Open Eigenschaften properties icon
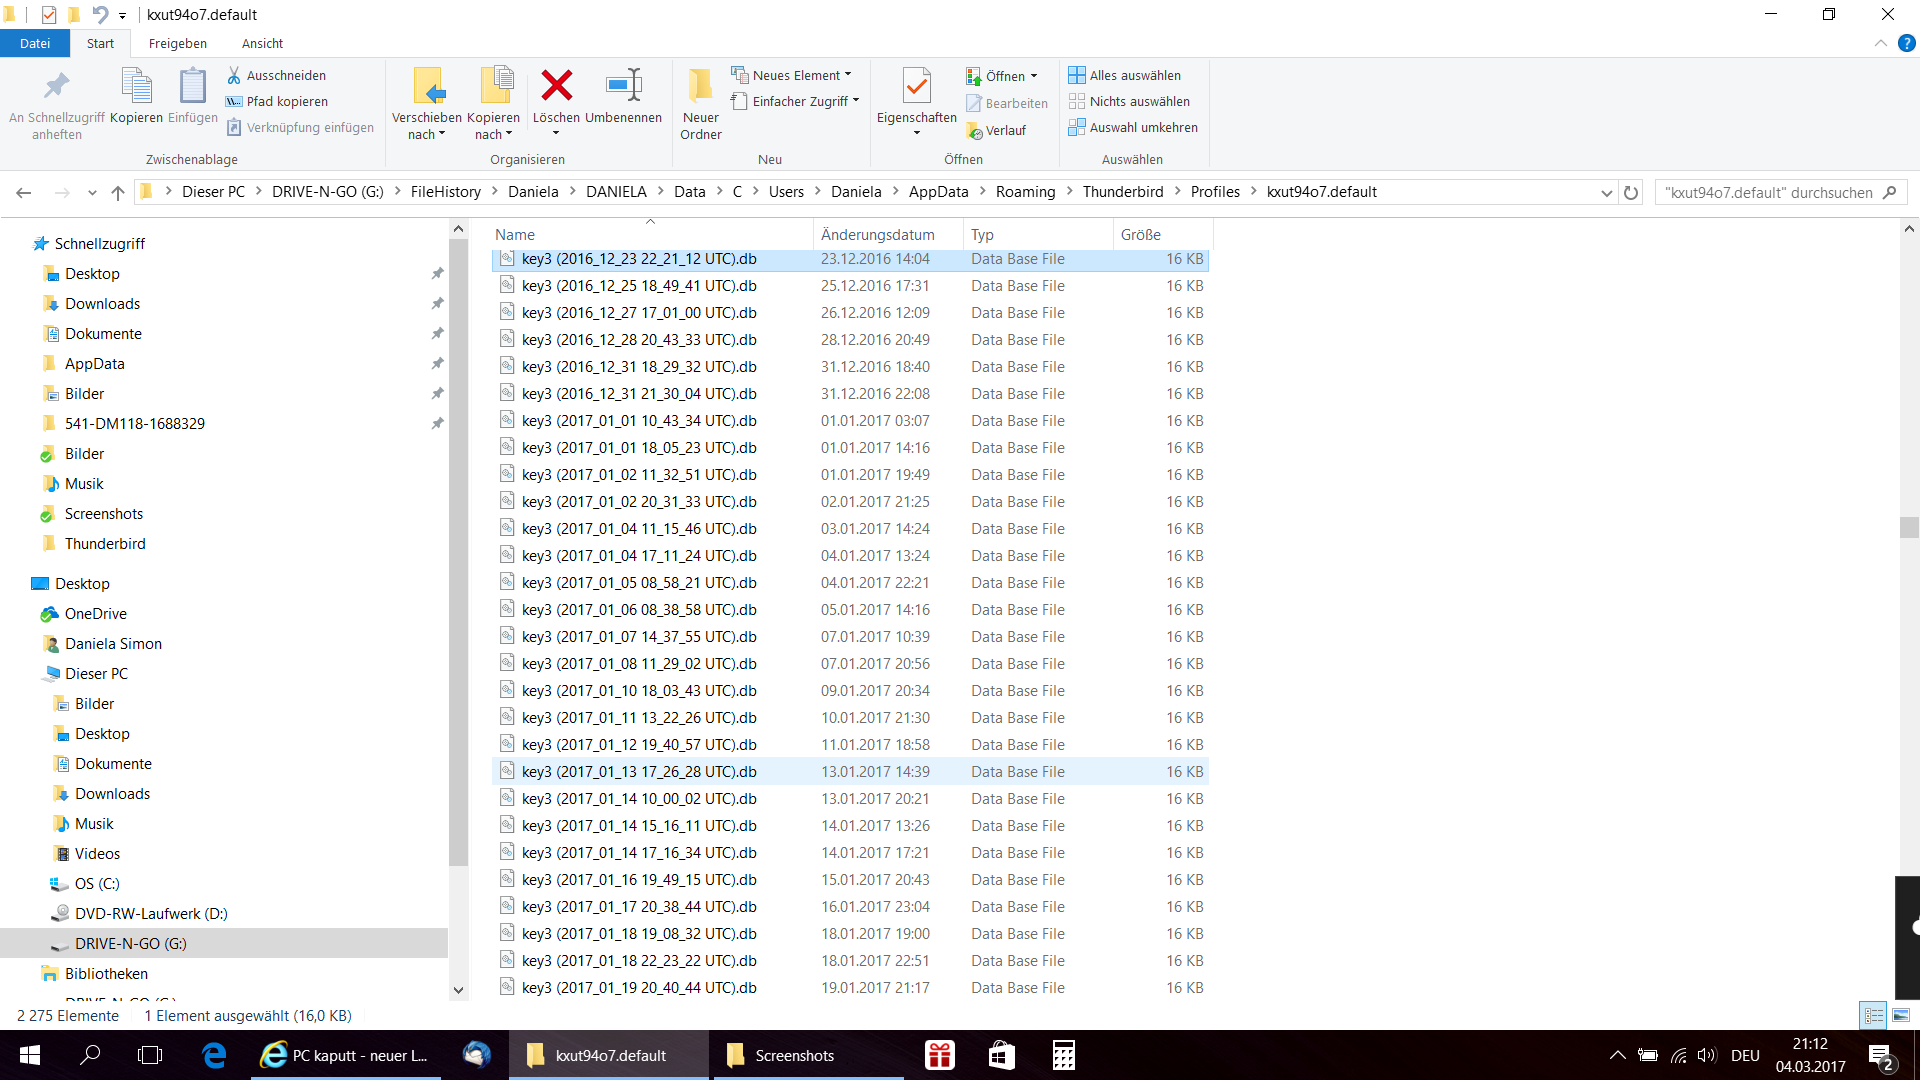 916,87
